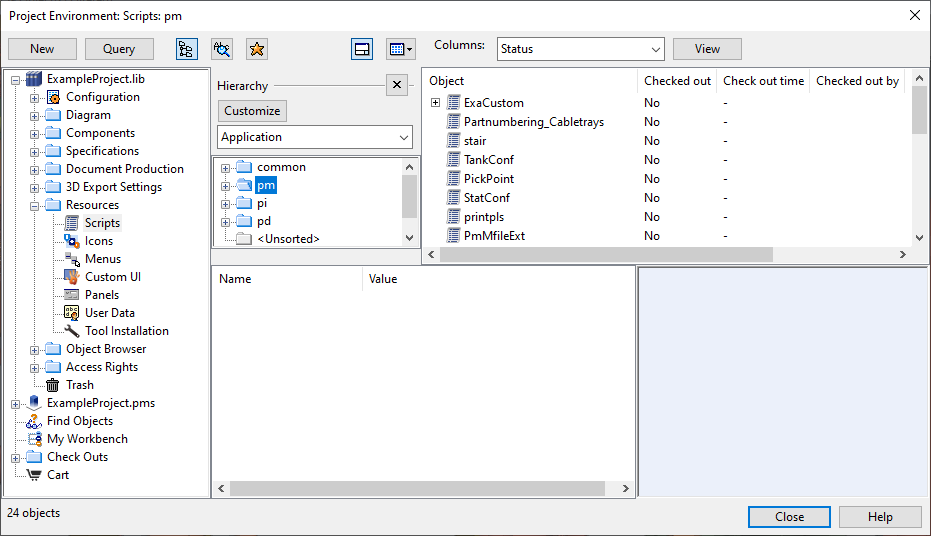Click the Query button
Screen dimensions: 931x536
119,49
